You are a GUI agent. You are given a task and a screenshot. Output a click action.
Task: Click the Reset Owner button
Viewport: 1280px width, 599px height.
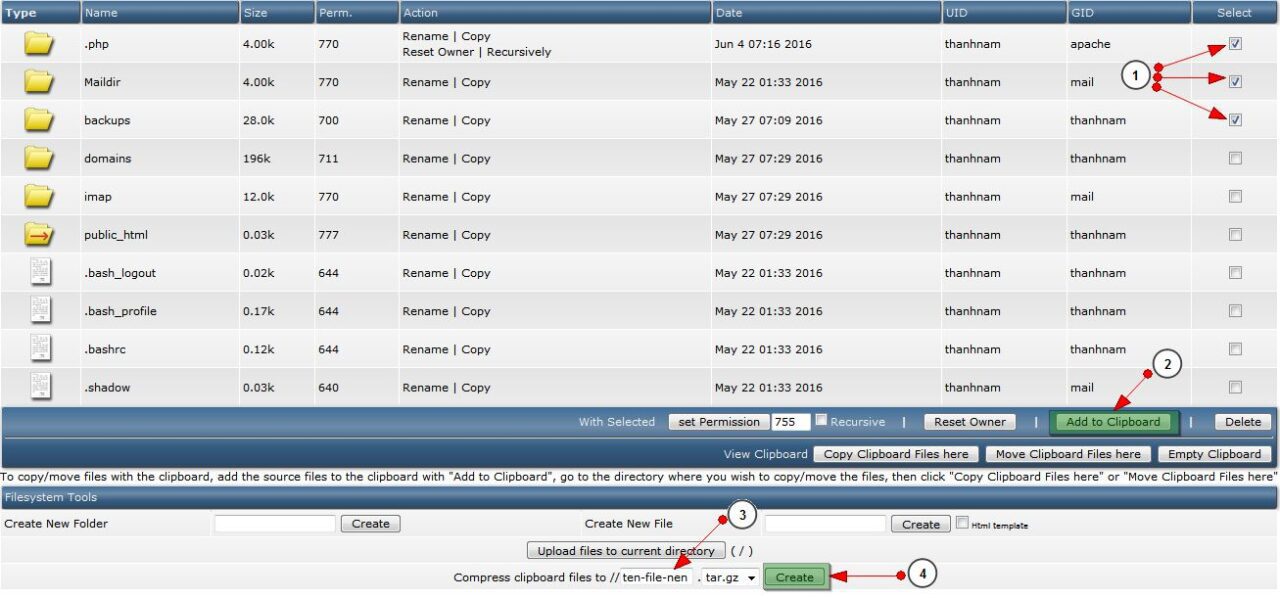click(969, 422)
